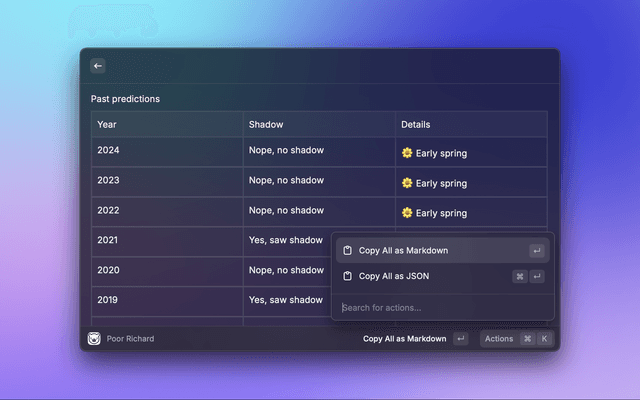The width and height of the screenshot is (640, 400).
Task: Choose Copy All as JSON from the action menu
Action: point(395,277)
